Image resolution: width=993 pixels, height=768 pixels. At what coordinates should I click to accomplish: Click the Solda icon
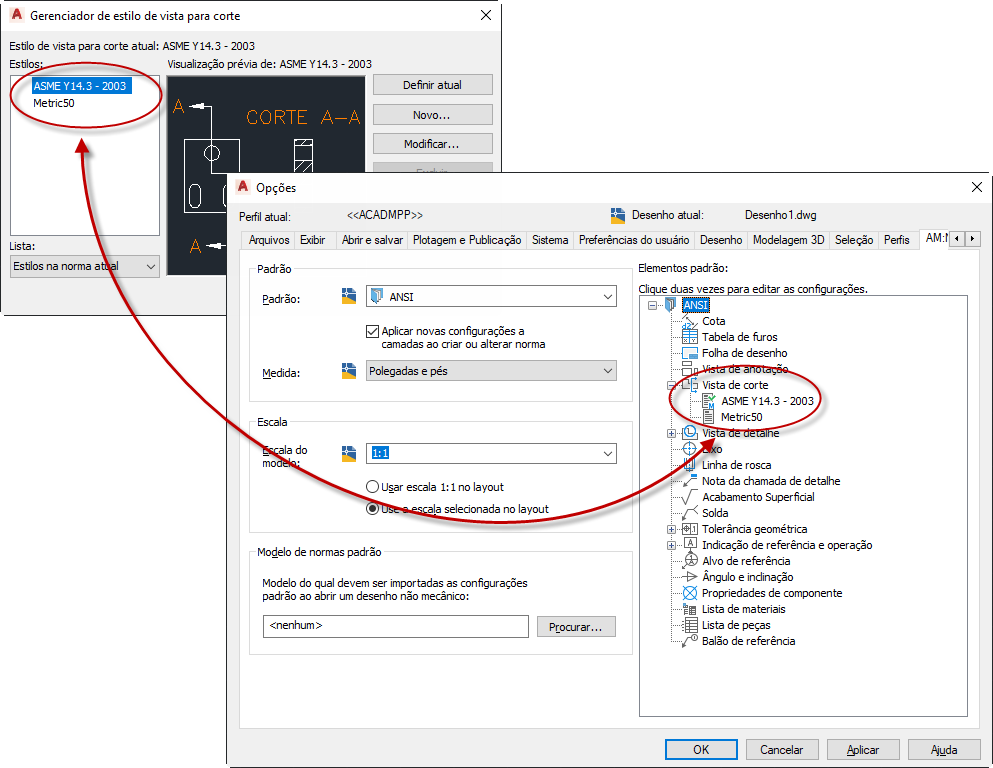click(x=689, y=513)
